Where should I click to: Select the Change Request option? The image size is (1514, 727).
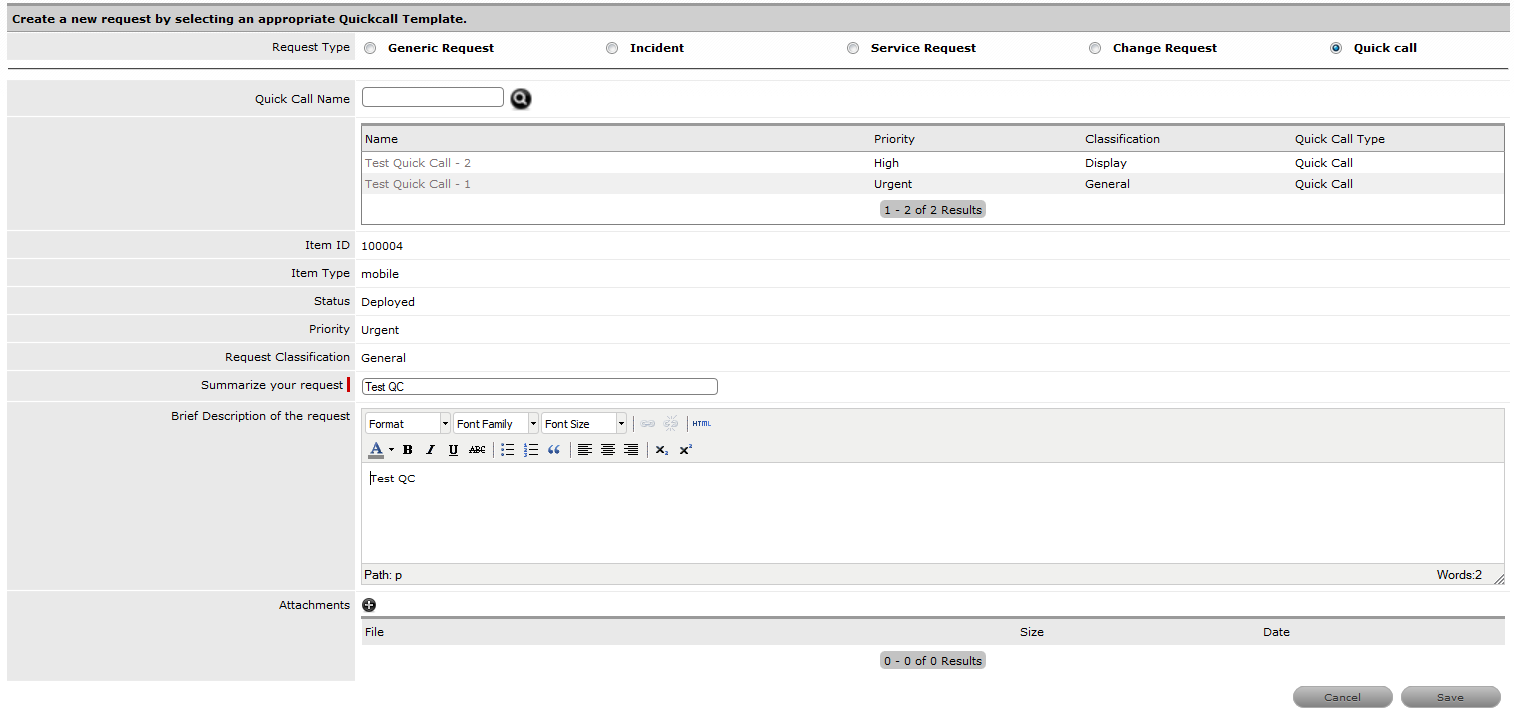click(x=1095, y=48)
